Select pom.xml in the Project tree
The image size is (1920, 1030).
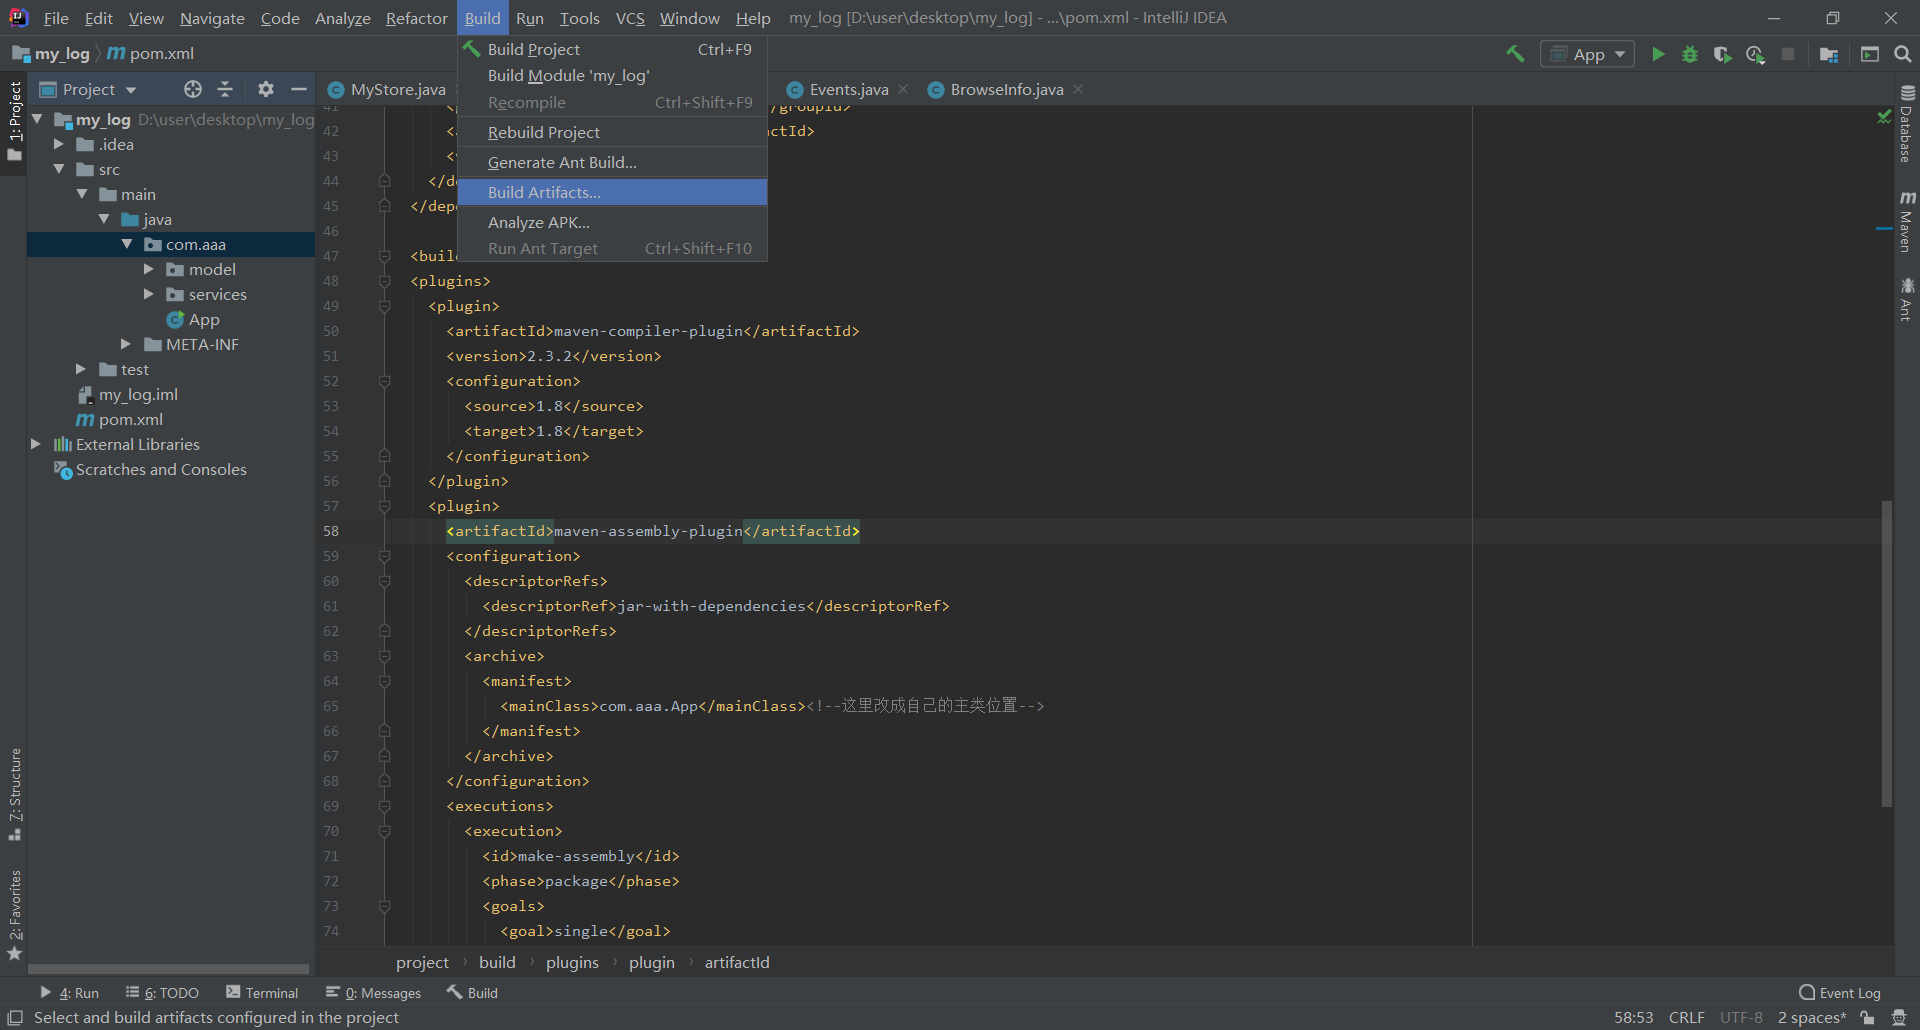130,419
